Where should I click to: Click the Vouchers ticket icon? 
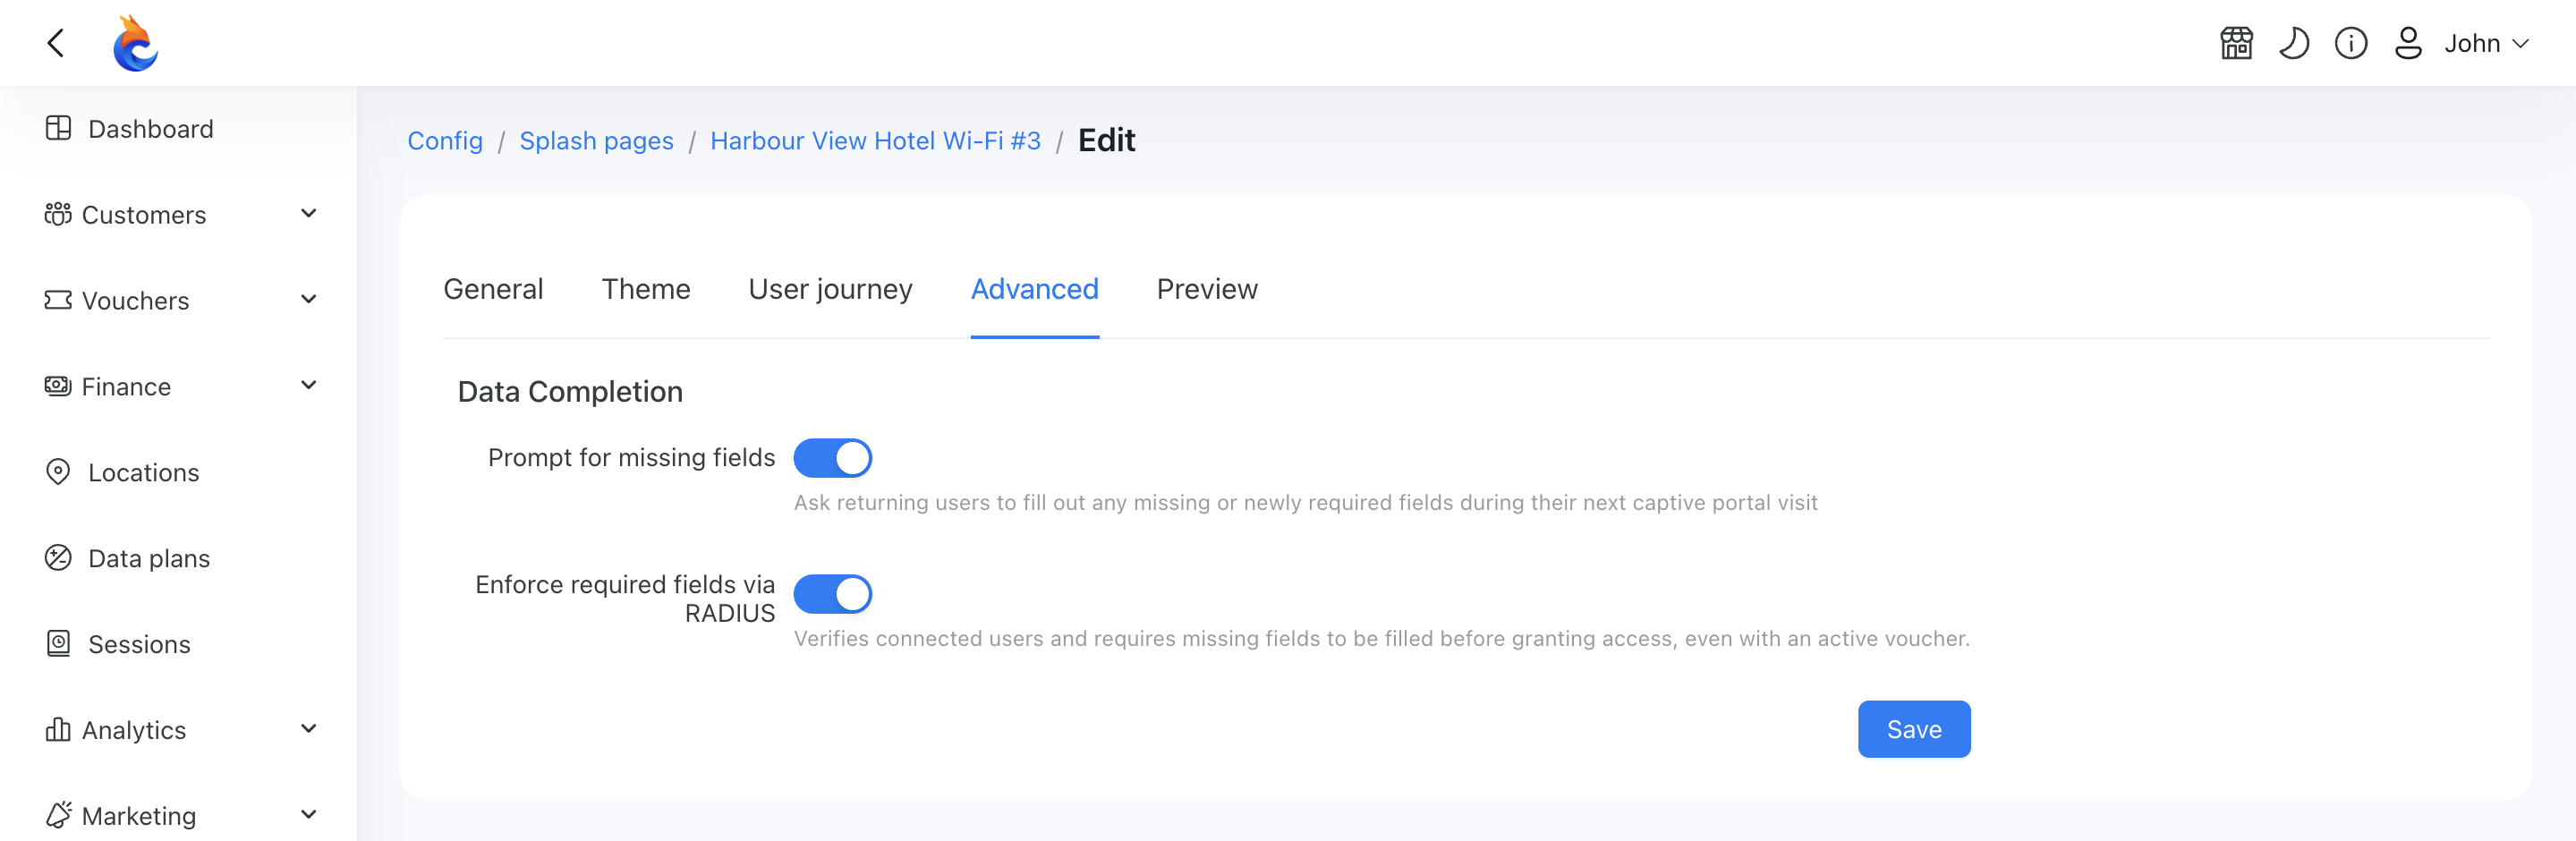click(x=58, y=300)
